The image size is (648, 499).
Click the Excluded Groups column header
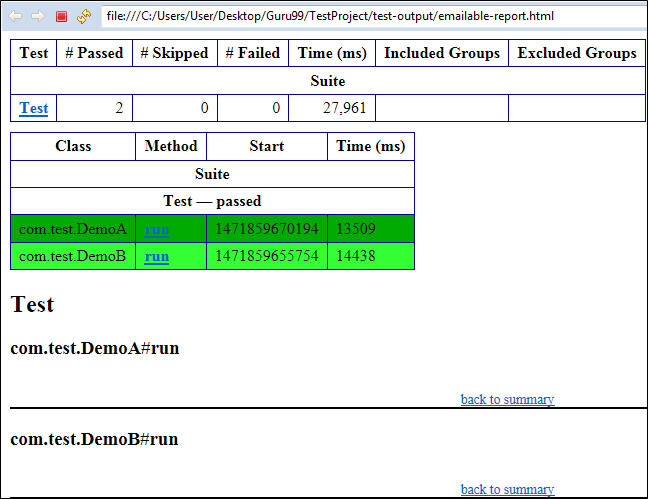pos(576,53)
